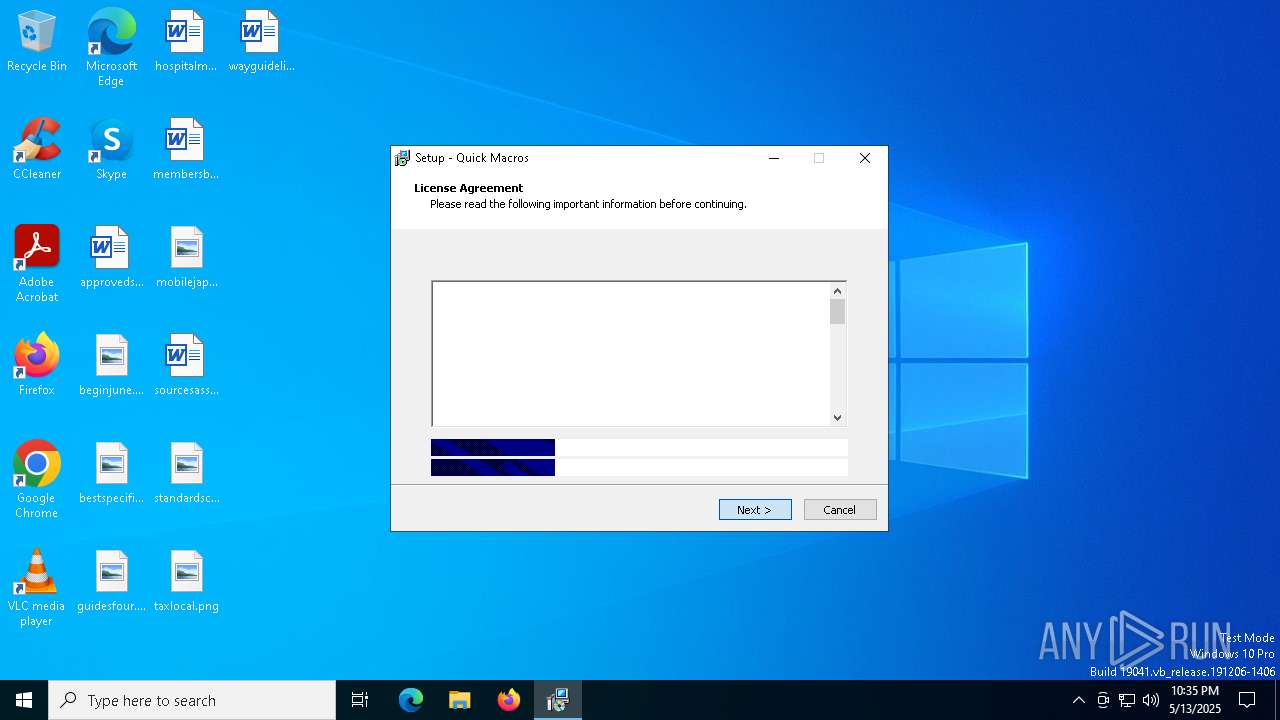This screenshot has height=720, width=1280.
Task: Open Google Chrome desktop shortcut
Action: coord(37,480)
